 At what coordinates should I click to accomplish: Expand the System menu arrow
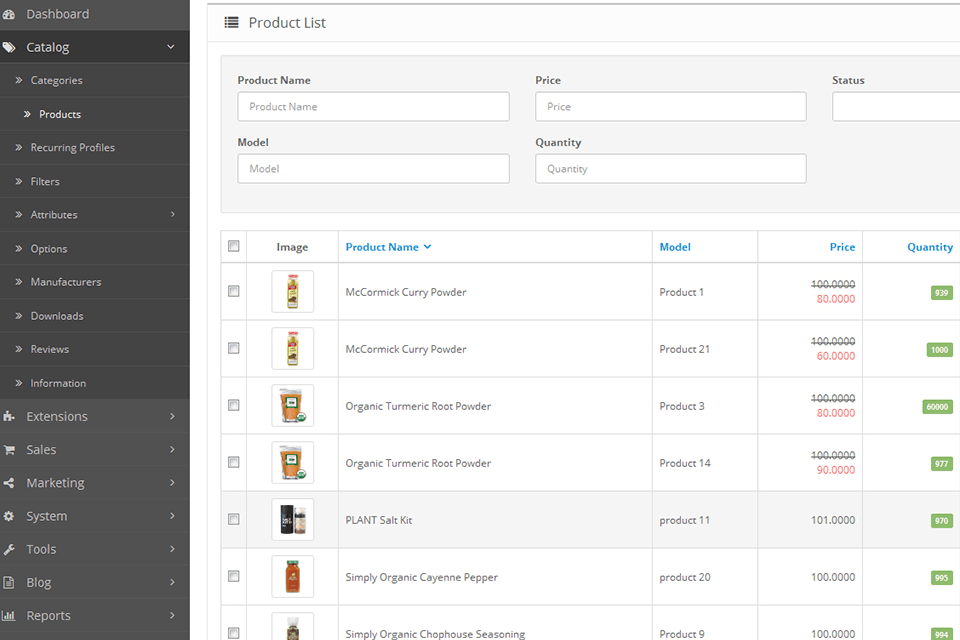[173, 516]
